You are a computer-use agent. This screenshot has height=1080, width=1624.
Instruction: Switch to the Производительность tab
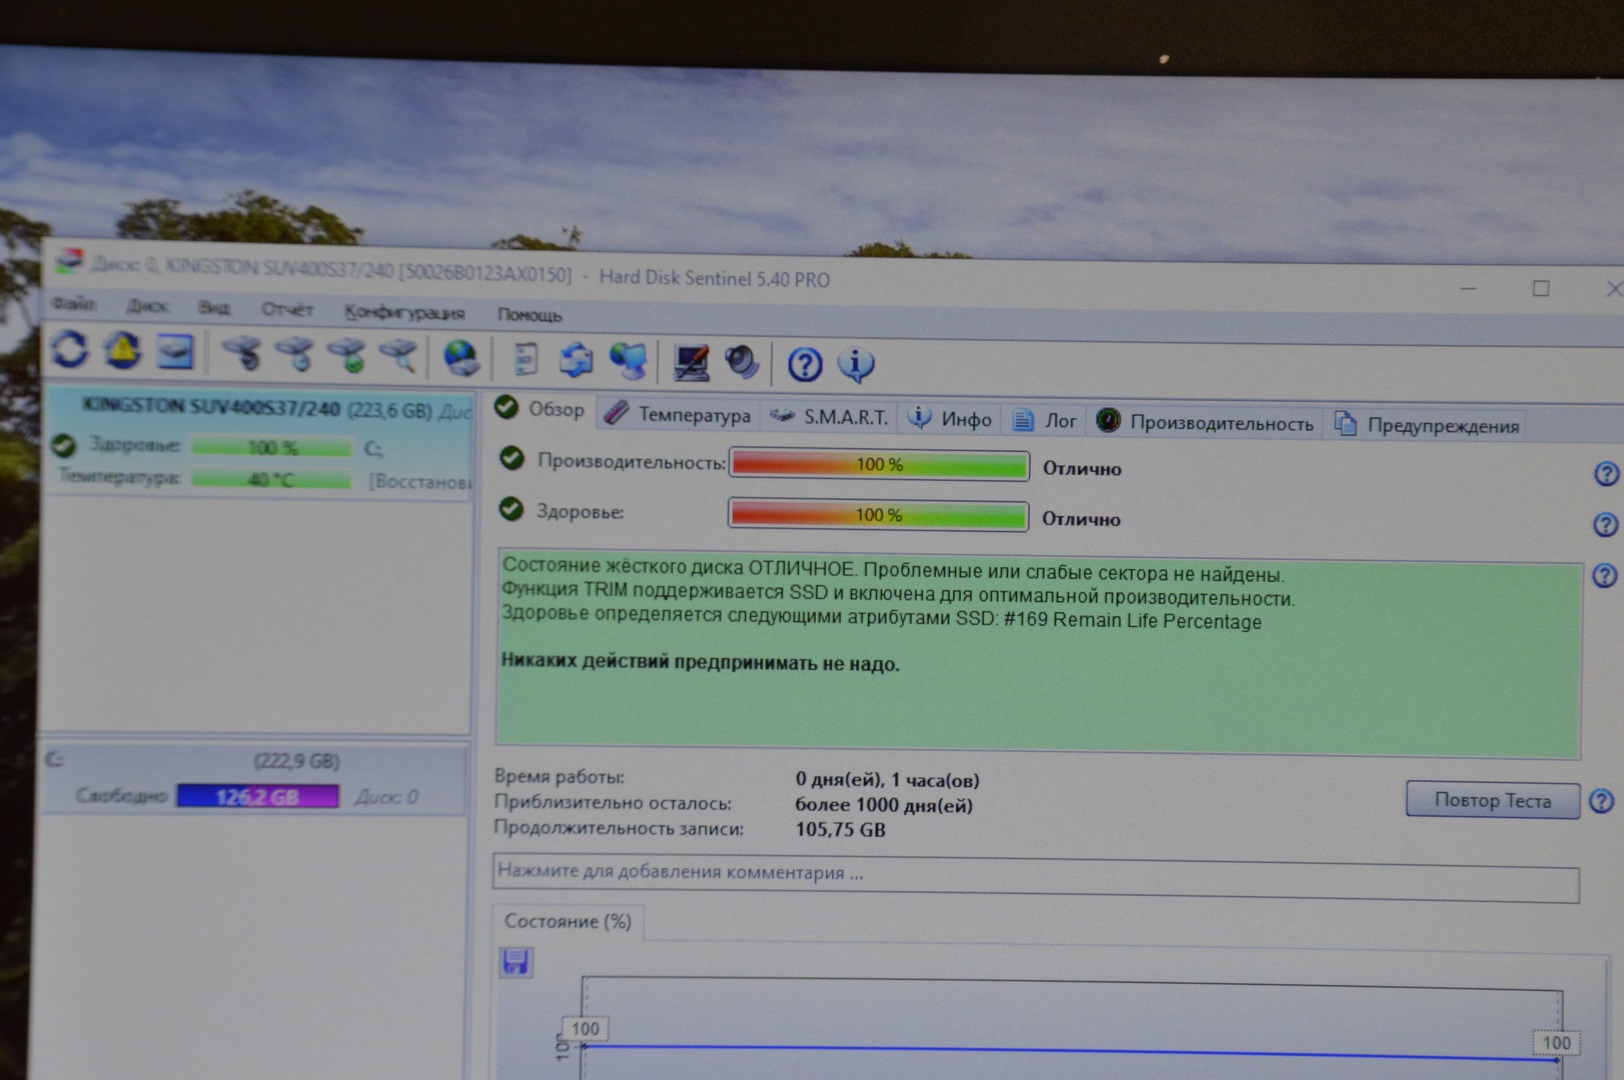[x=1206, y=422]
